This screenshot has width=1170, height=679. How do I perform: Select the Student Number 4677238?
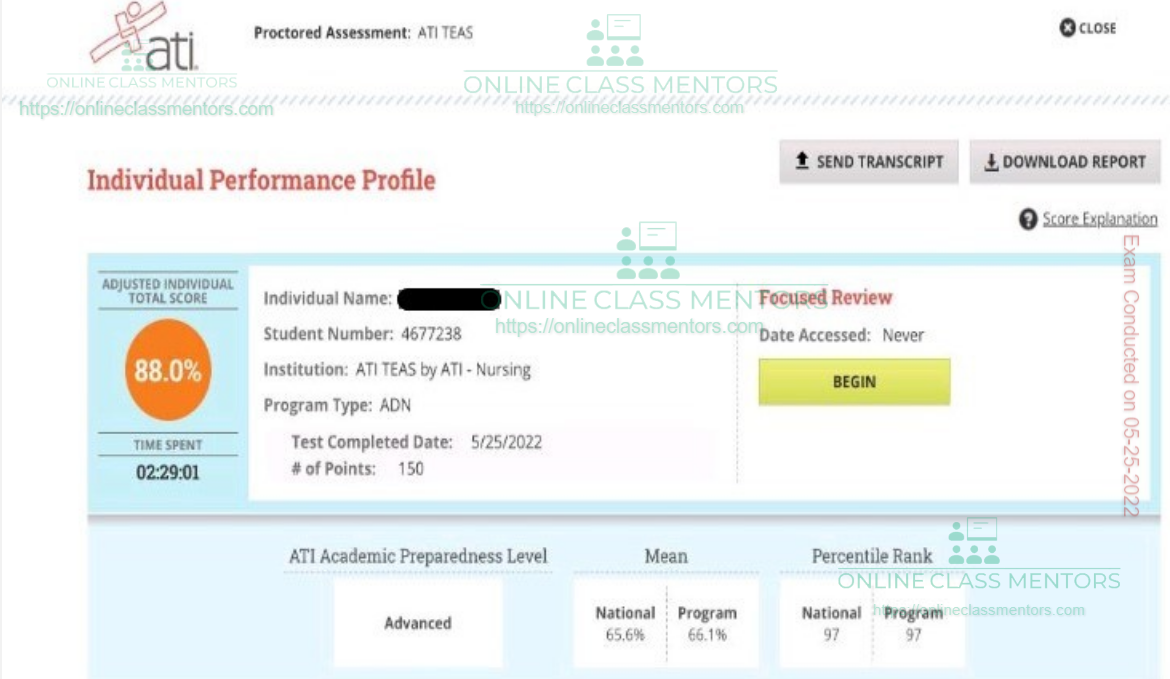pos(430,334)
